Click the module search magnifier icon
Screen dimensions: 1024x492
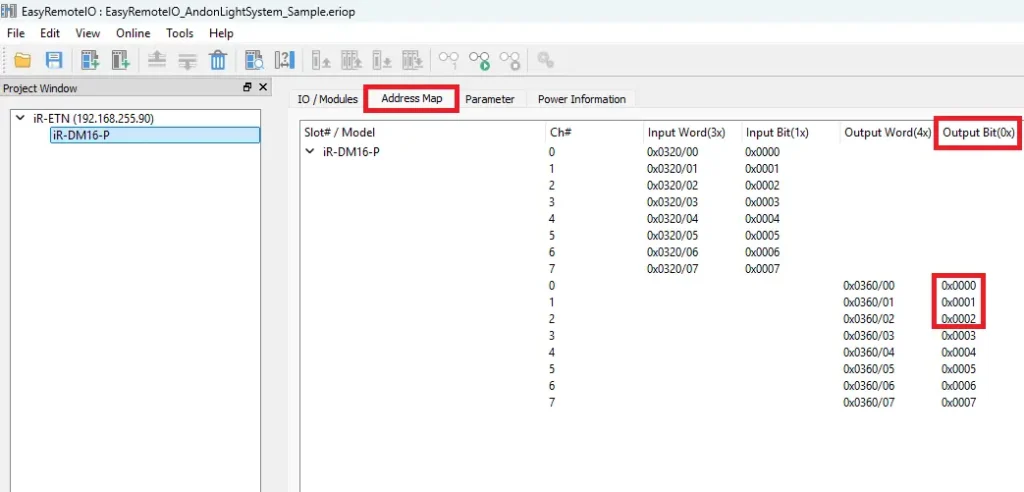pyautogui.click(x=254, y=61)
